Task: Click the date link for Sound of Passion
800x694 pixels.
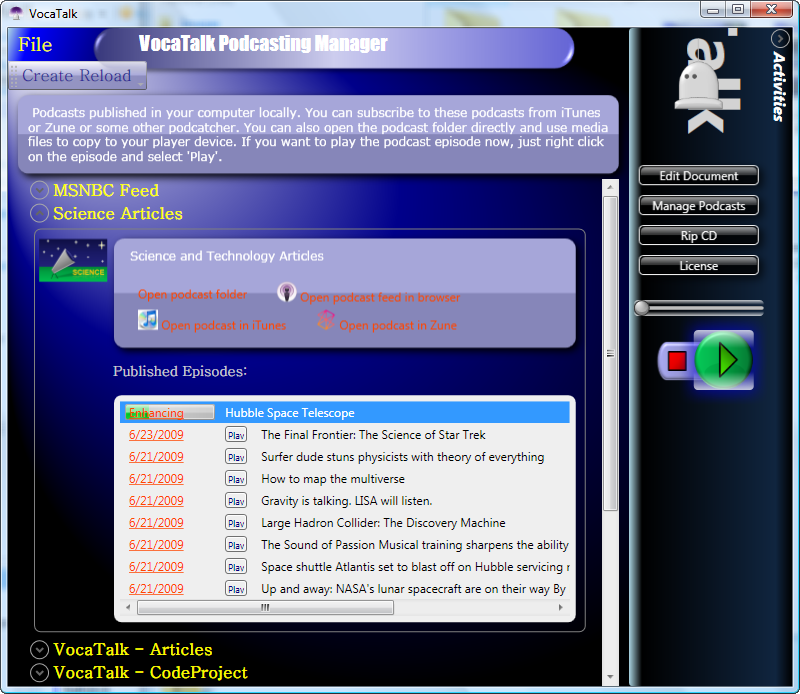Action: [x=156, y=544]
